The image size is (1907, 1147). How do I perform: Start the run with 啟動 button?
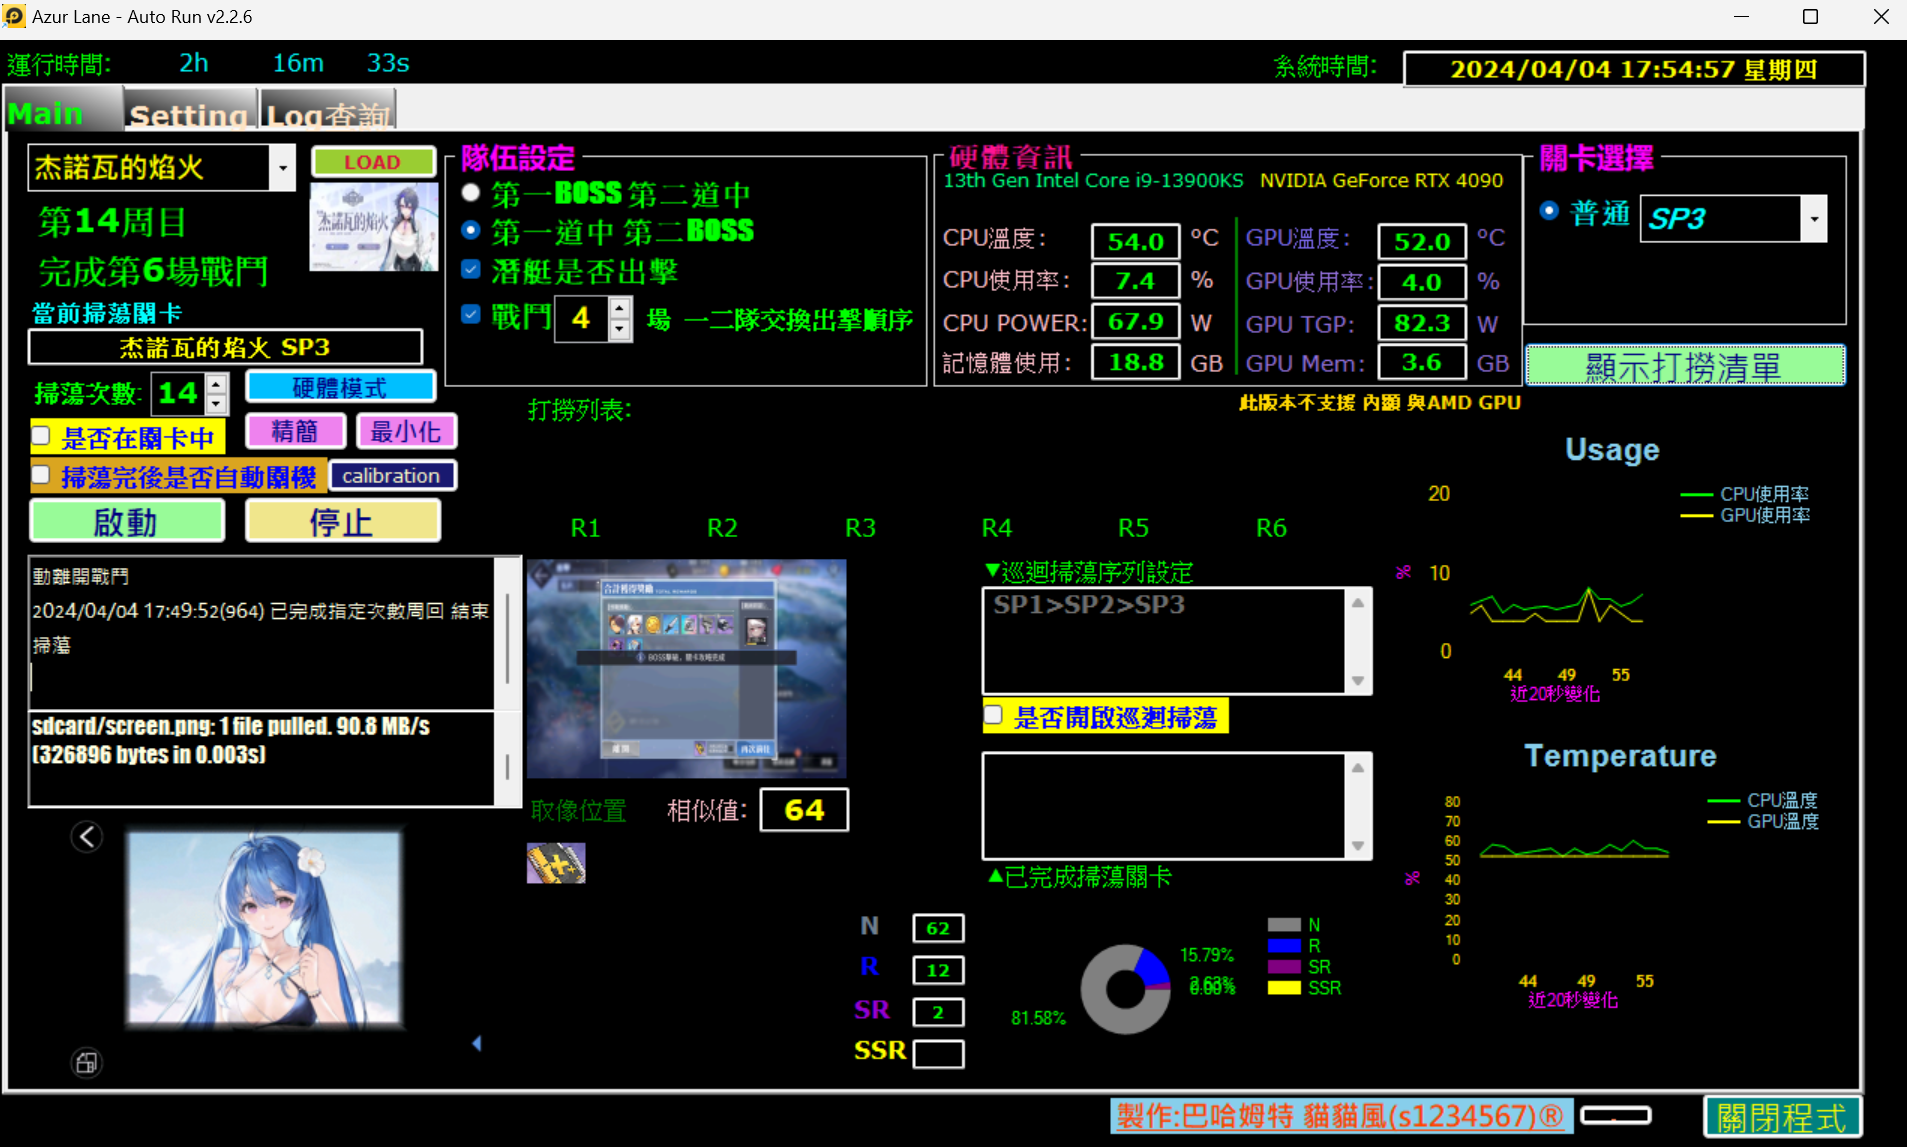(x=127, y=521)
